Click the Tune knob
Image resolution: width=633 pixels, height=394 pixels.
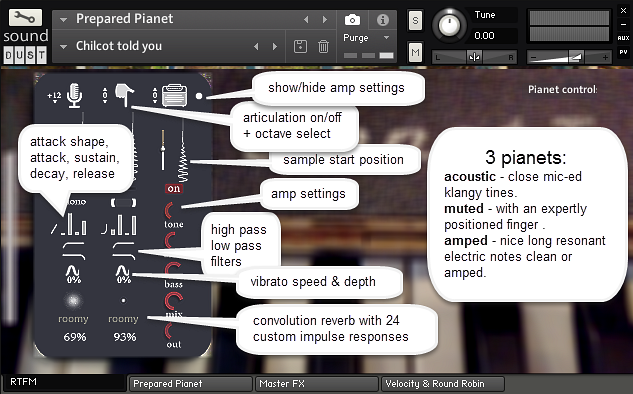[449, 25]
